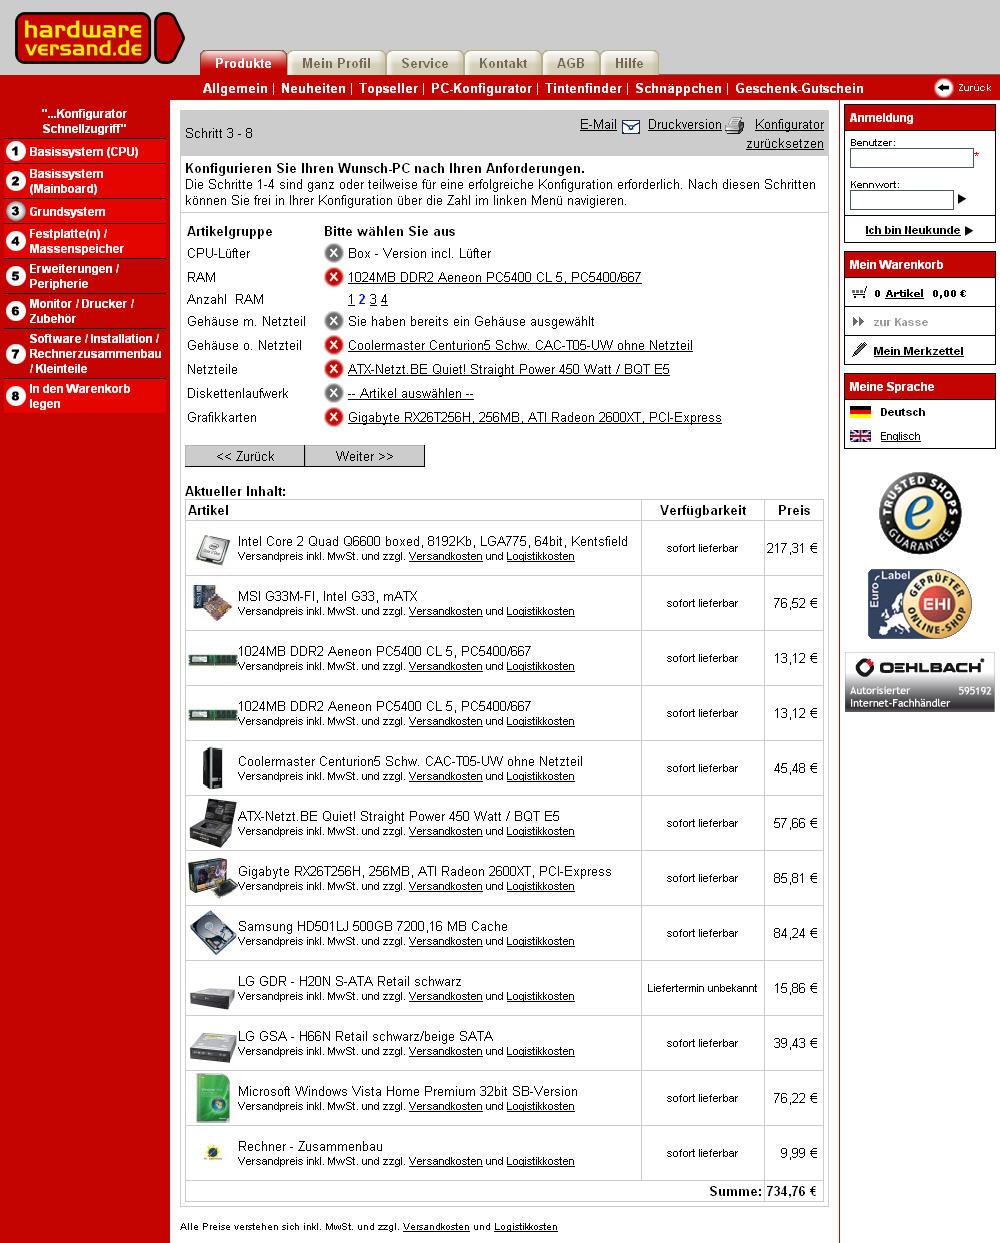The width and height of the screenshot is (1000, 1243).
Task: Open the Mein Merkzettel link
Action: click(x=918, y=351)
